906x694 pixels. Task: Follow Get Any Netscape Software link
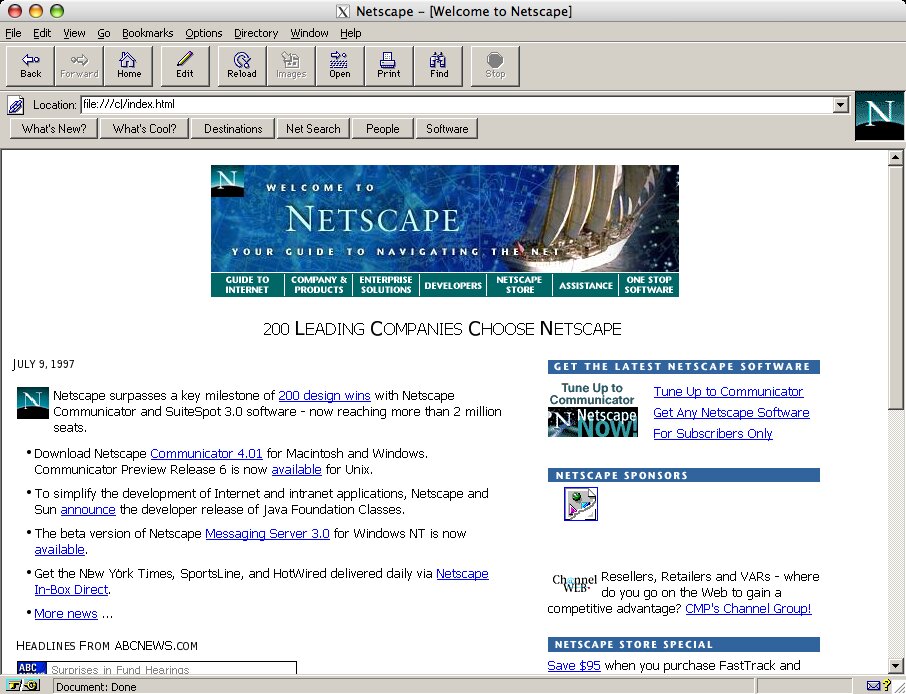(x=732, y=413)
